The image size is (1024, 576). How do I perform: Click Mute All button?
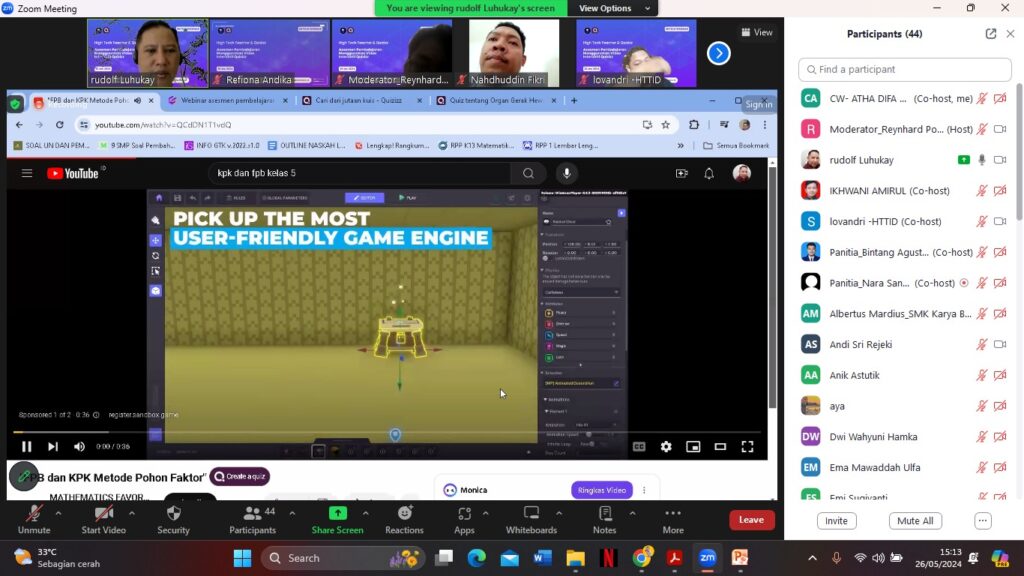[915, 521]
